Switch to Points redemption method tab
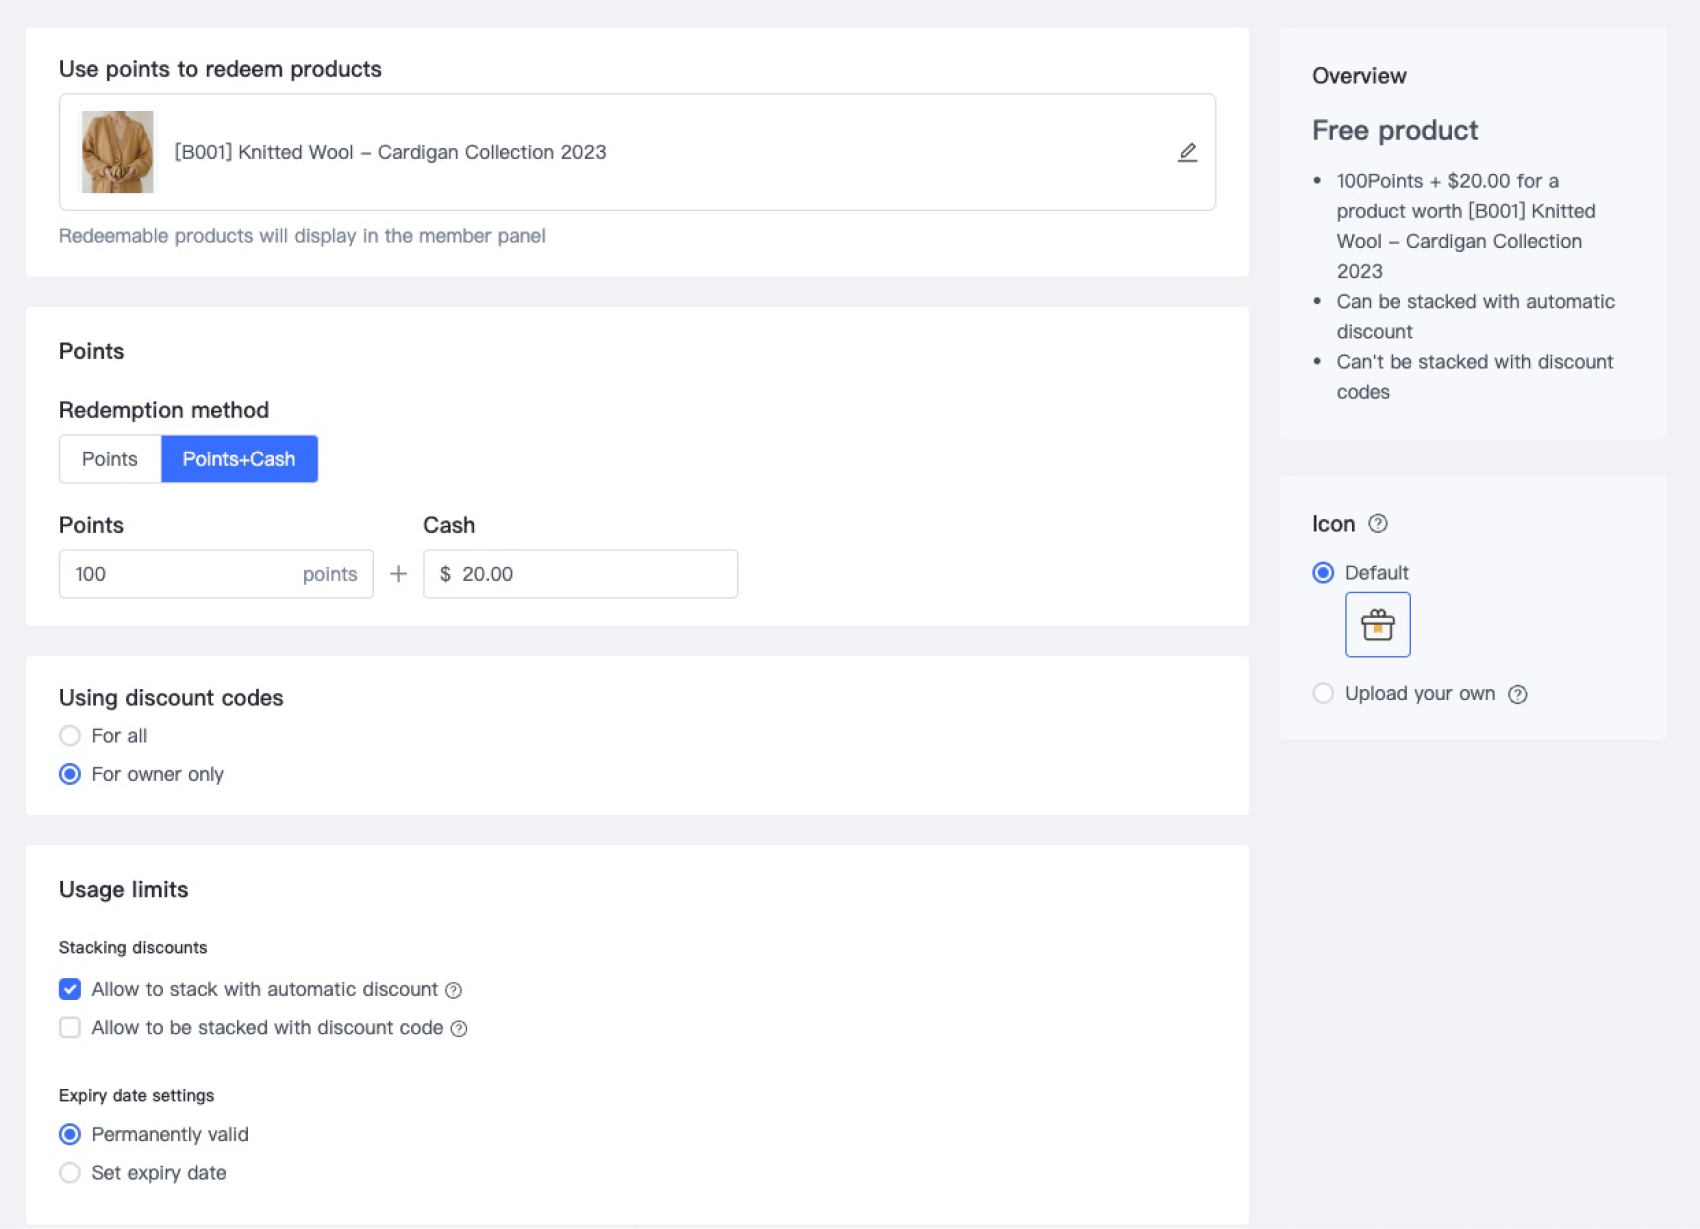This screenshot has width=1700, height=1229. (110, 459)
